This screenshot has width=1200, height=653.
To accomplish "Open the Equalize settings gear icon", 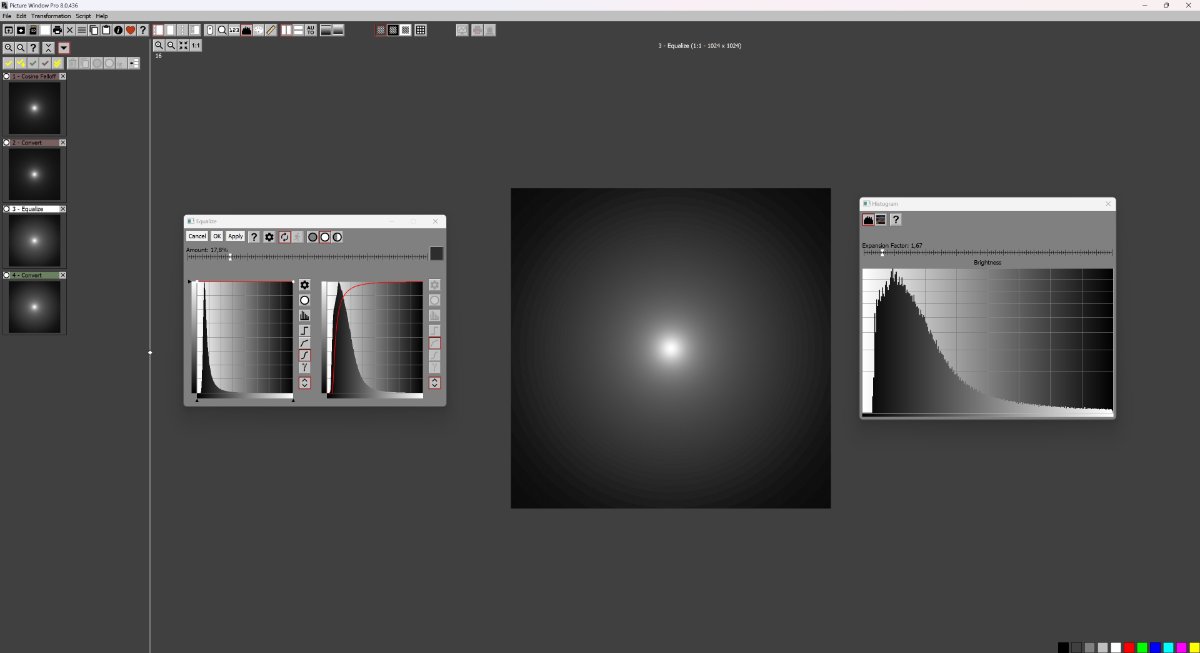I will click(268, 236).
